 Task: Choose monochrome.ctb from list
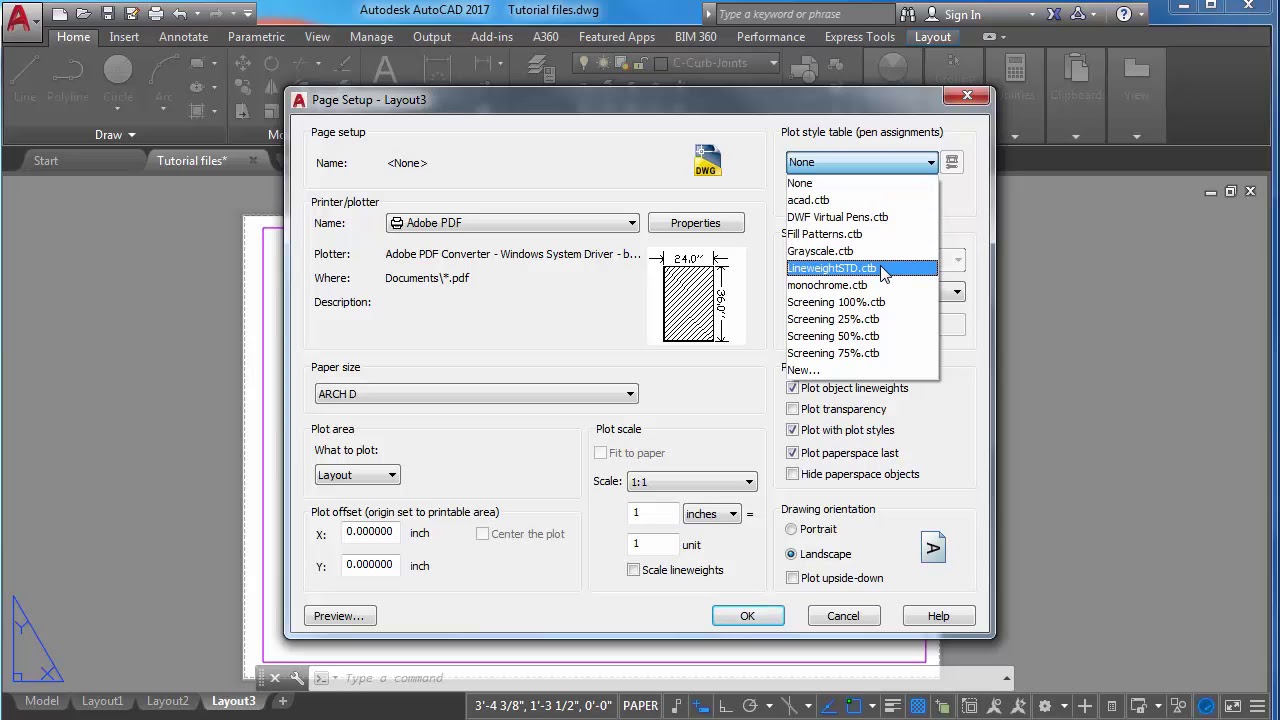click(x=862, y=285)
